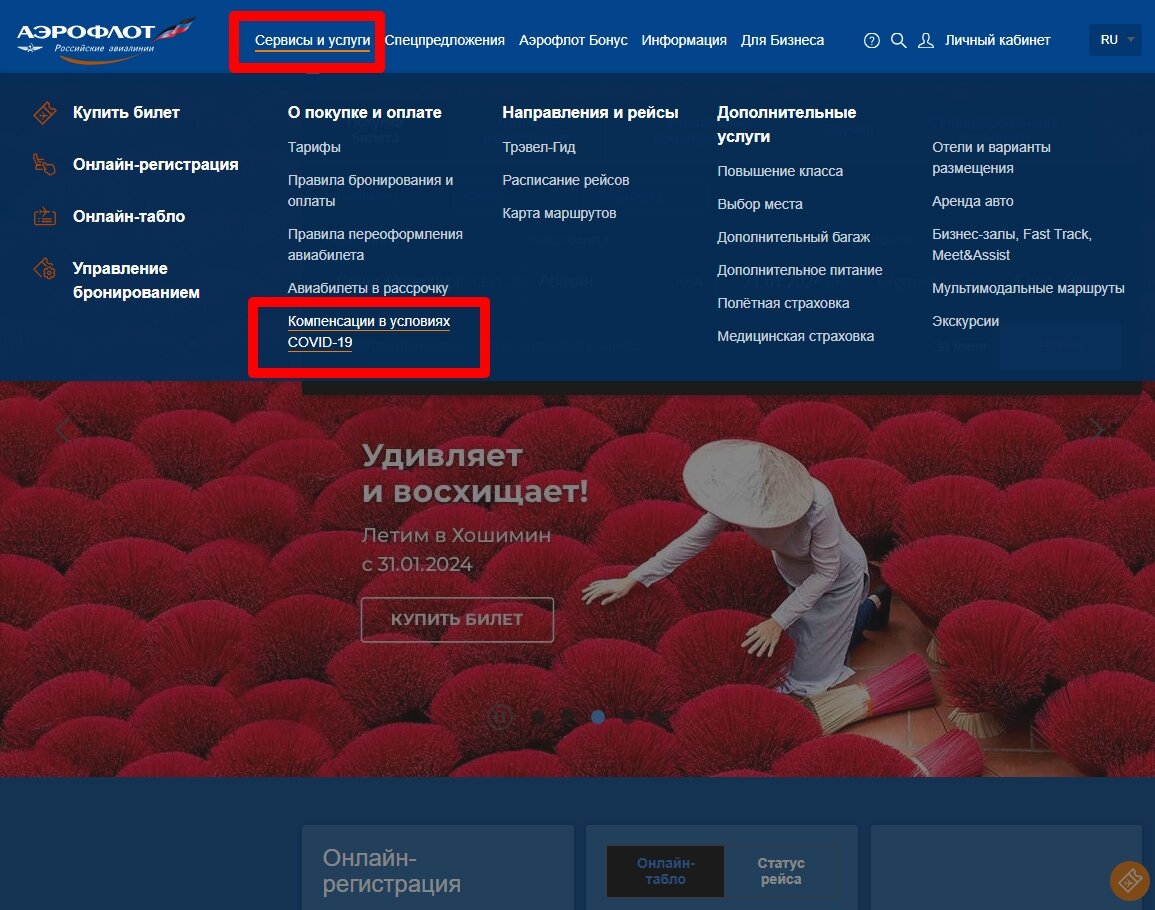This screenshot has width=1155, height=910.
Task: Open the help question mark icon
Action: click(x=871, y=41)
